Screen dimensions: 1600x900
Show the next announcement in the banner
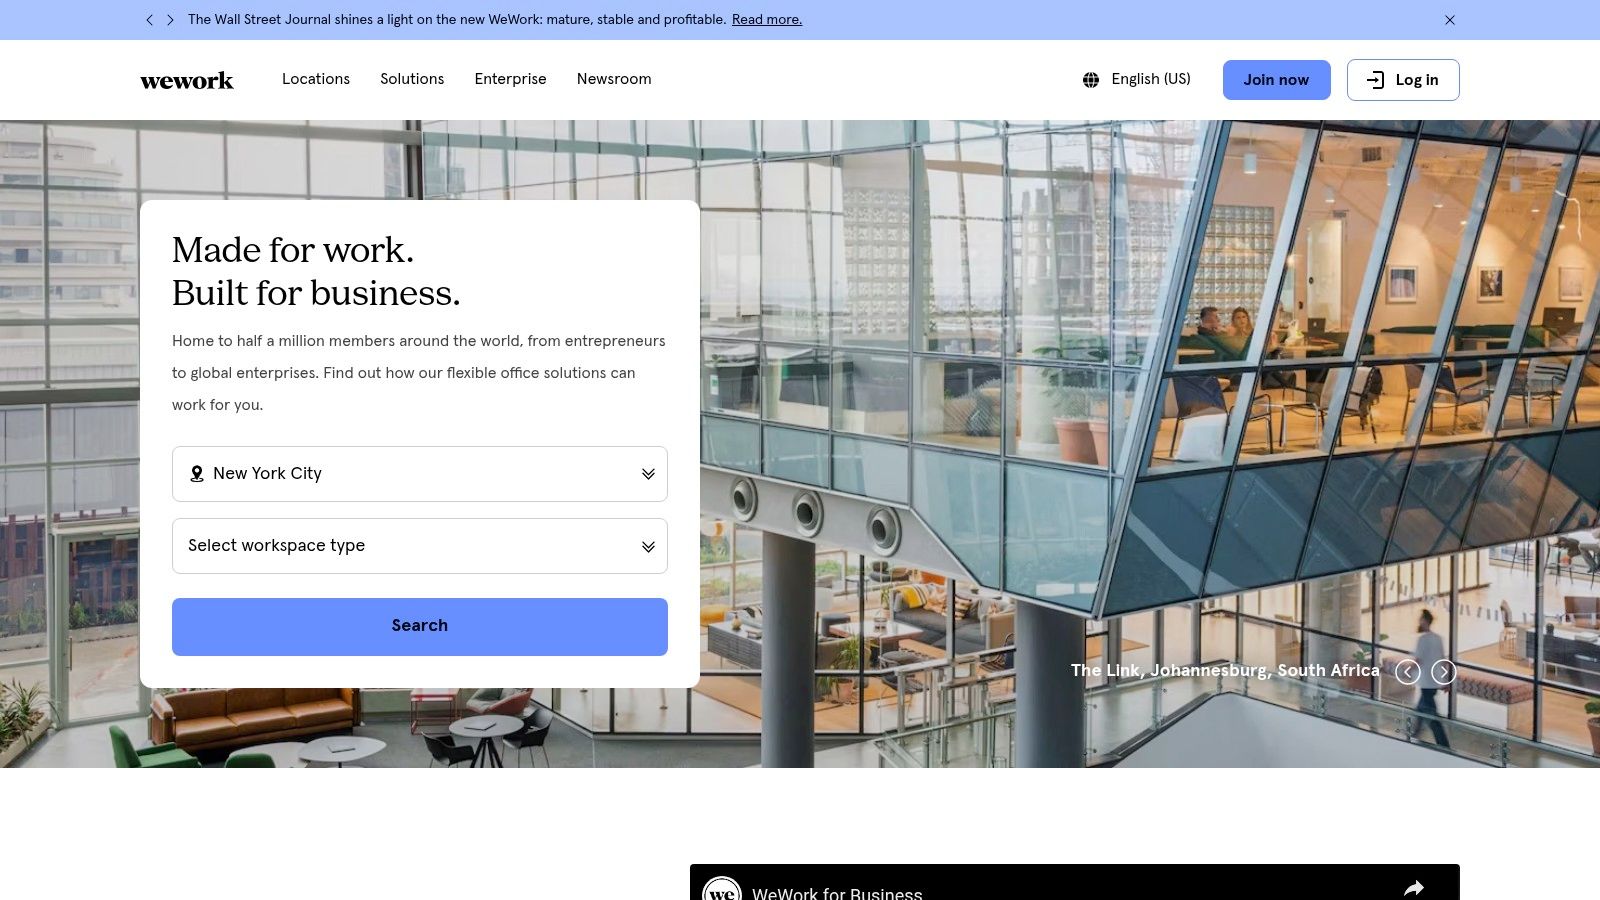pyautogui.click(x=170, y=20)
